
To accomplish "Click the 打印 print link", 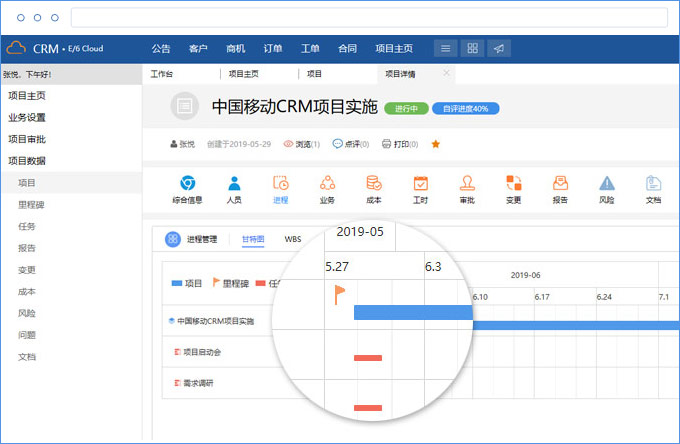I will coord(400,144).
